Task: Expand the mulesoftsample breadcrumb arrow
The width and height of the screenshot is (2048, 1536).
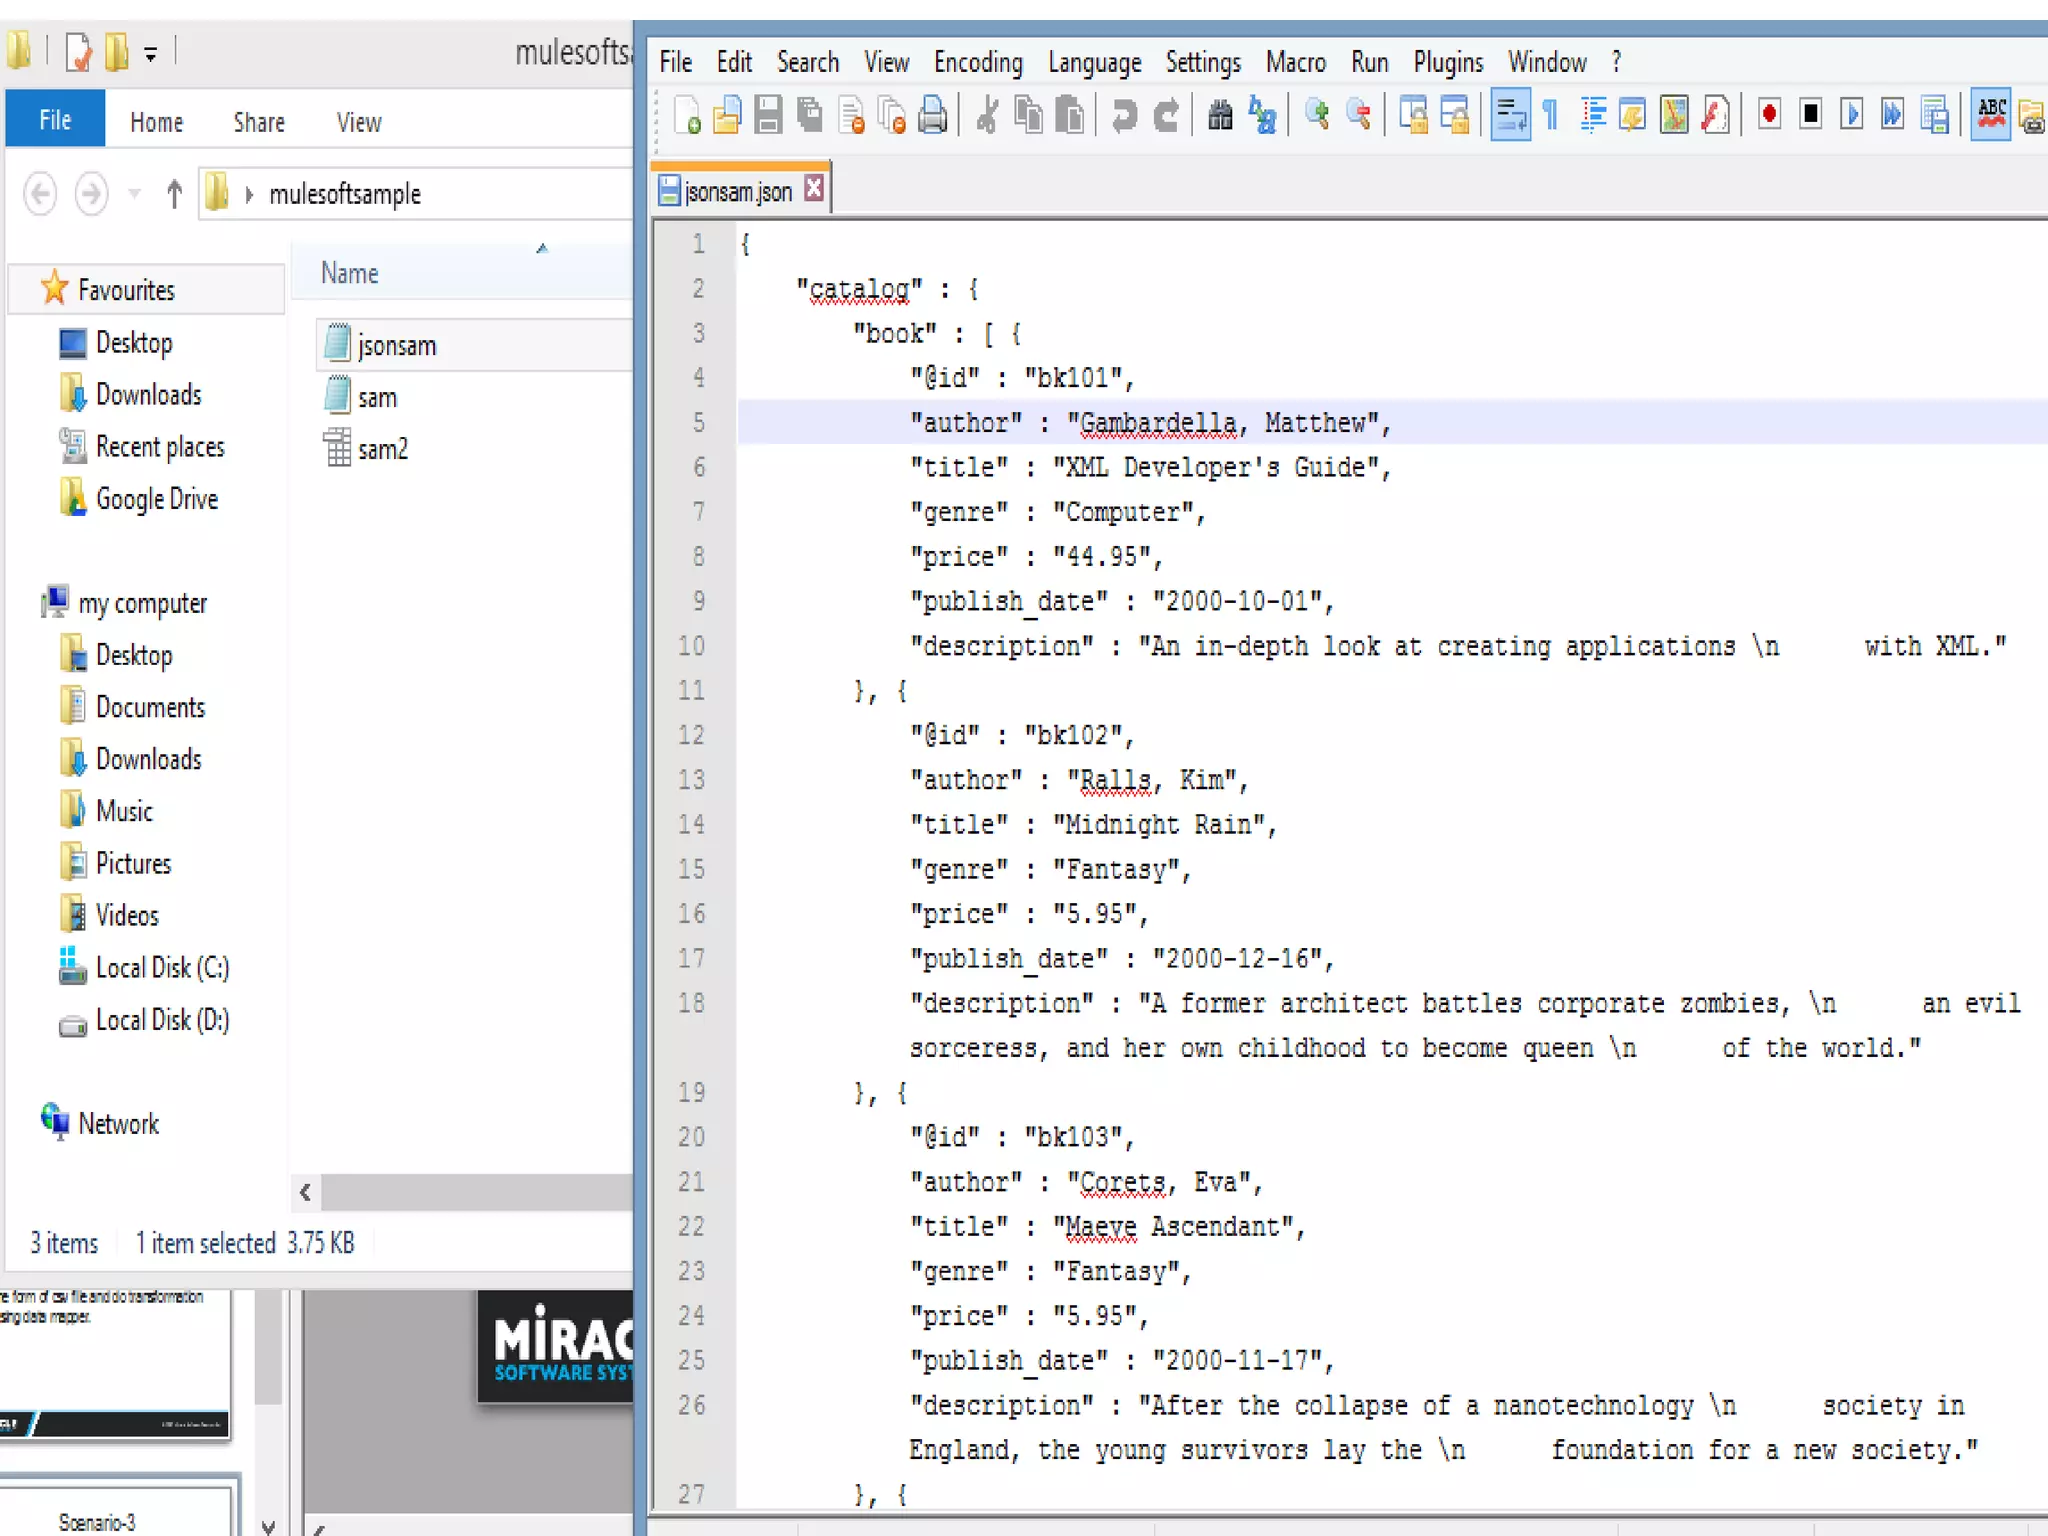Action: pos(249,194)
